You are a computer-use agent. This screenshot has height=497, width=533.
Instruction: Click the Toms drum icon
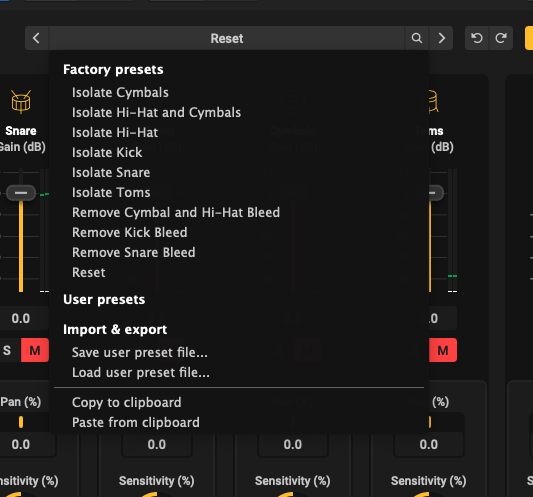[x=433, y=101]
